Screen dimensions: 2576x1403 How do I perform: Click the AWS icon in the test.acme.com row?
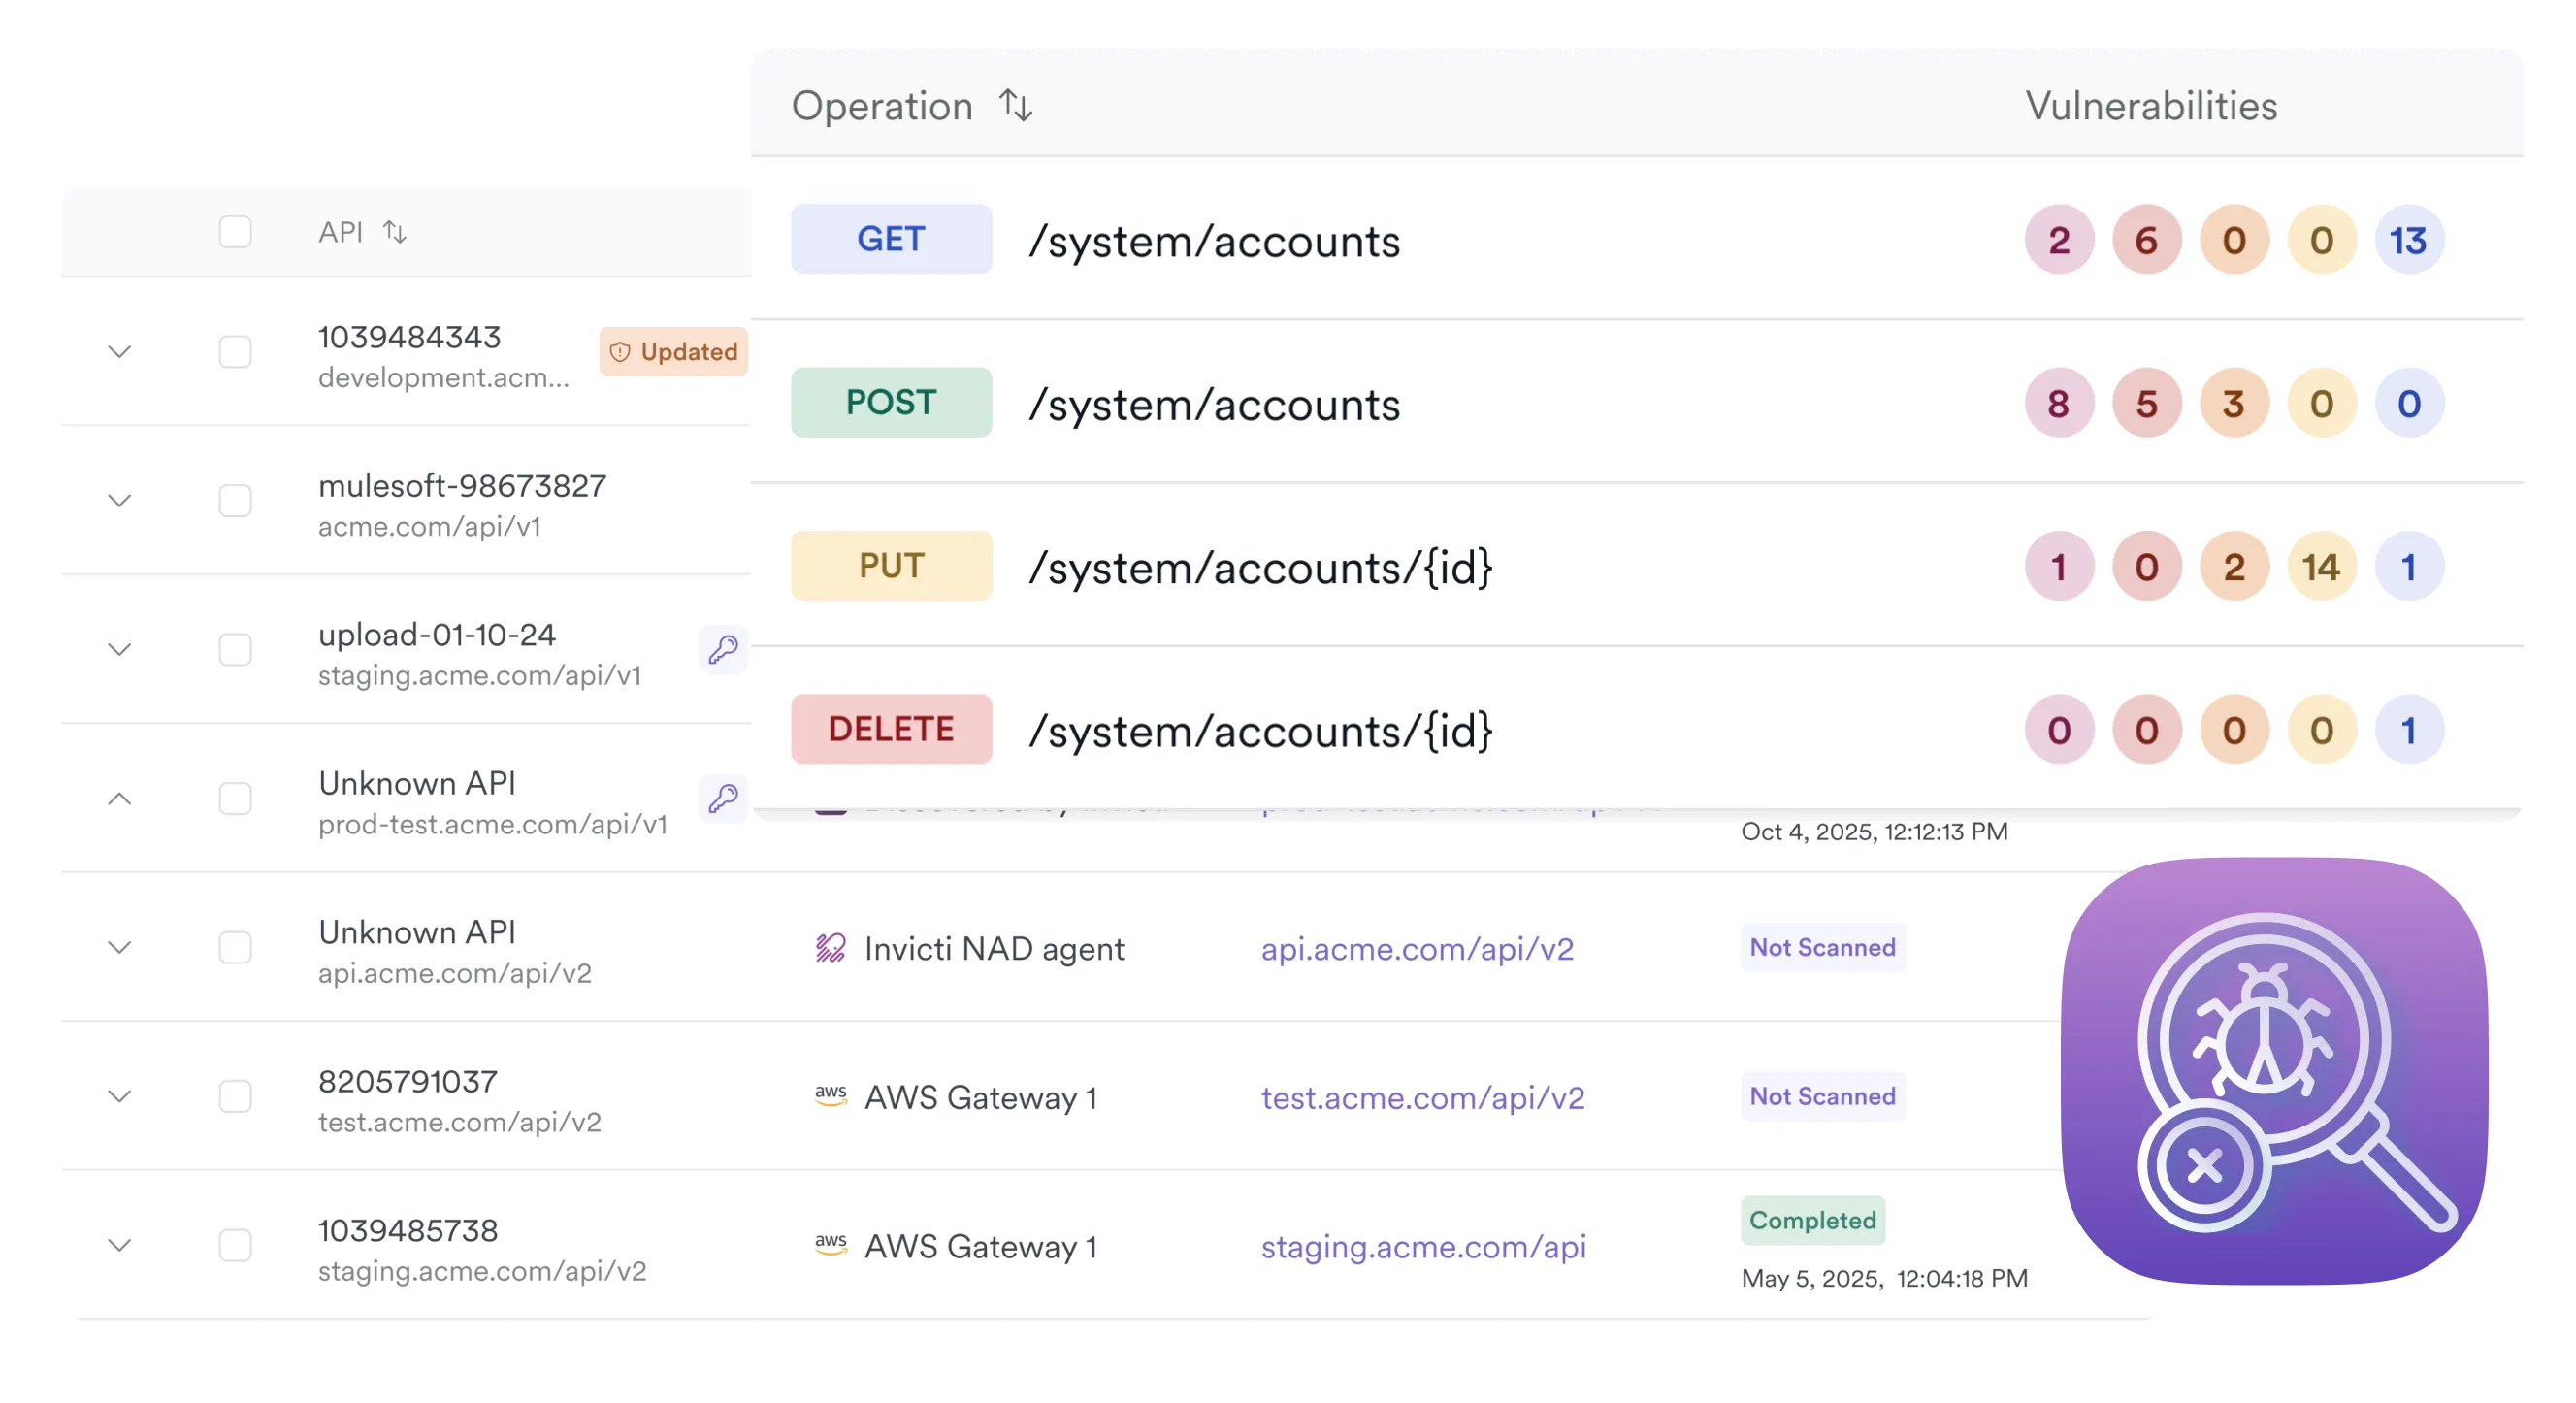[x=831, y=1096]
